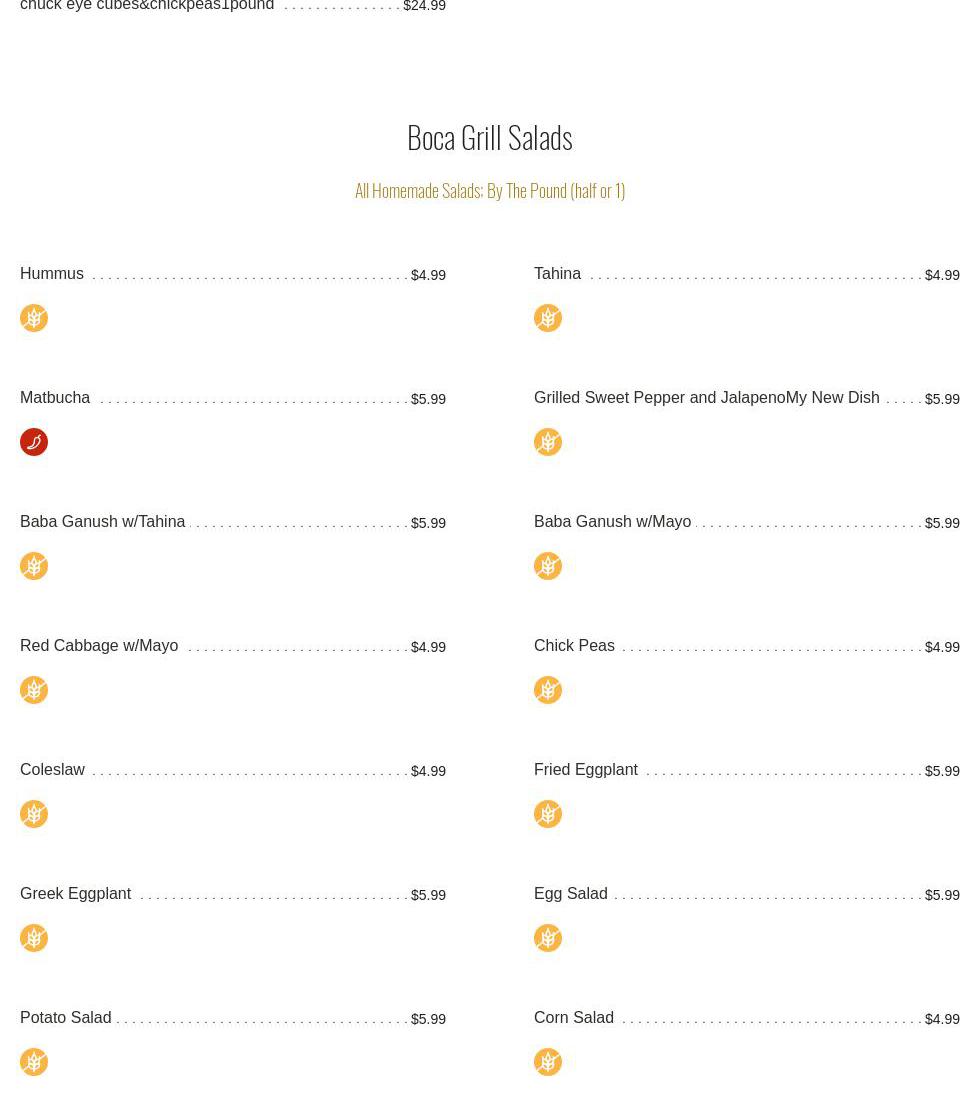Click the gluten-free icon under Egg Salad
This screenshot has height=1102, width=965.
click(x=548, y=938)
